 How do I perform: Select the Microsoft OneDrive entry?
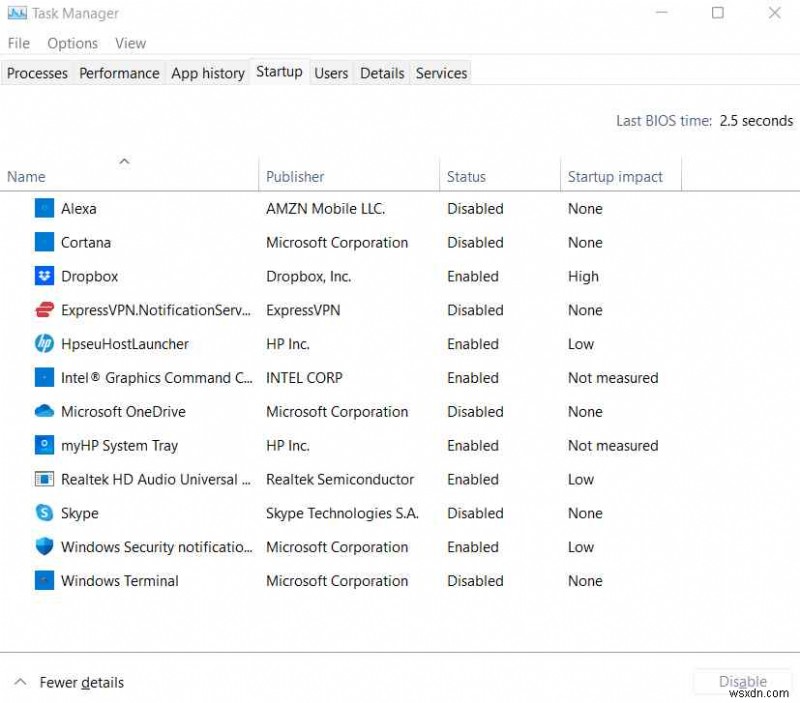(123, 412)
